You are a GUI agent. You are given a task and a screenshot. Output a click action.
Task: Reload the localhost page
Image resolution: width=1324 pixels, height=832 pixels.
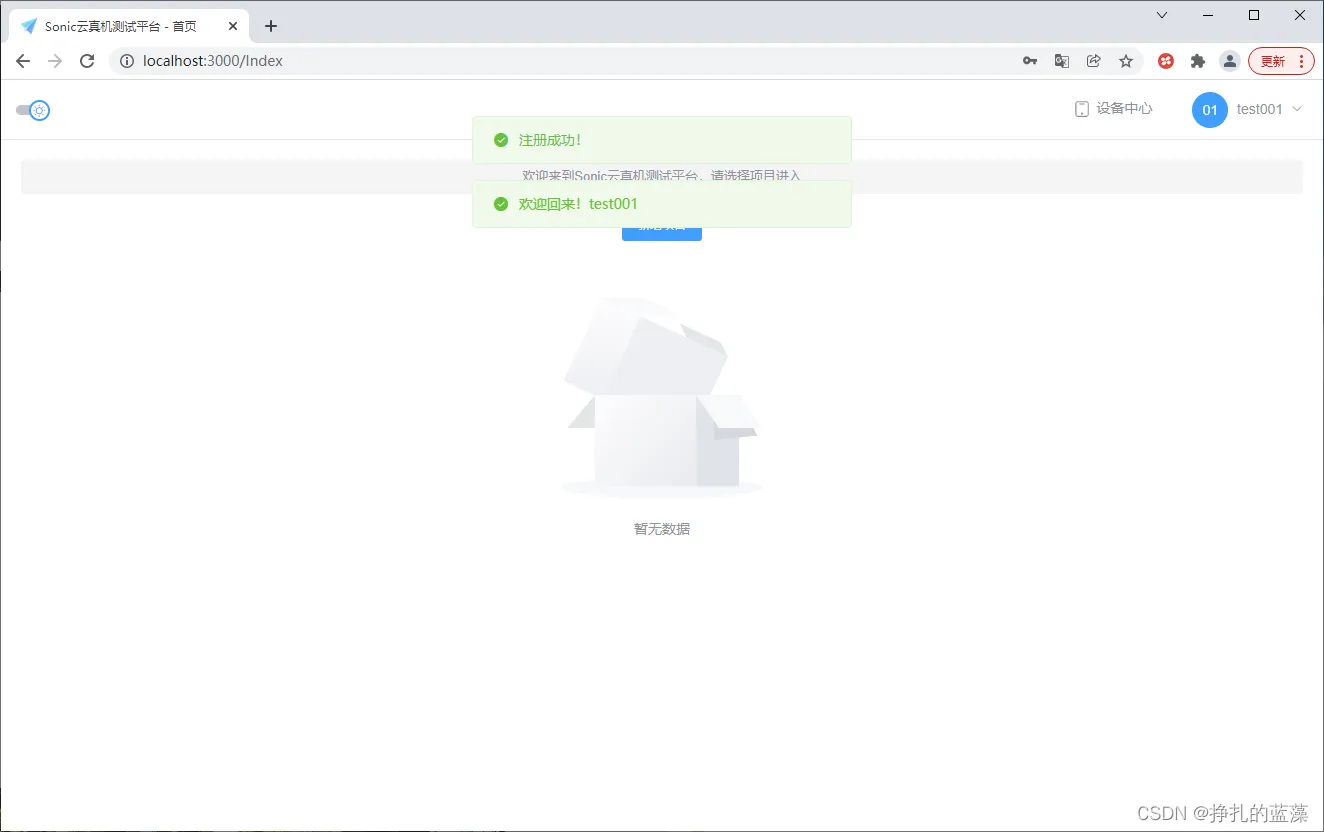87,60
